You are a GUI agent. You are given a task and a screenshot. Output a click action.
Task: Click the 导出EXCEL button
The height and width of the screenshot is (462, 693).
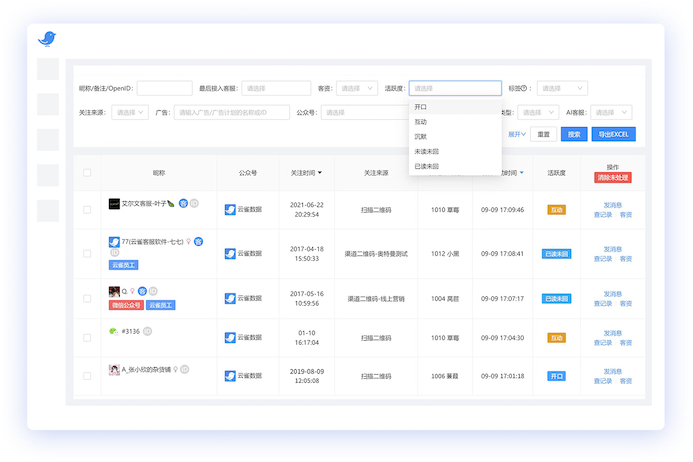coord(611,134)
